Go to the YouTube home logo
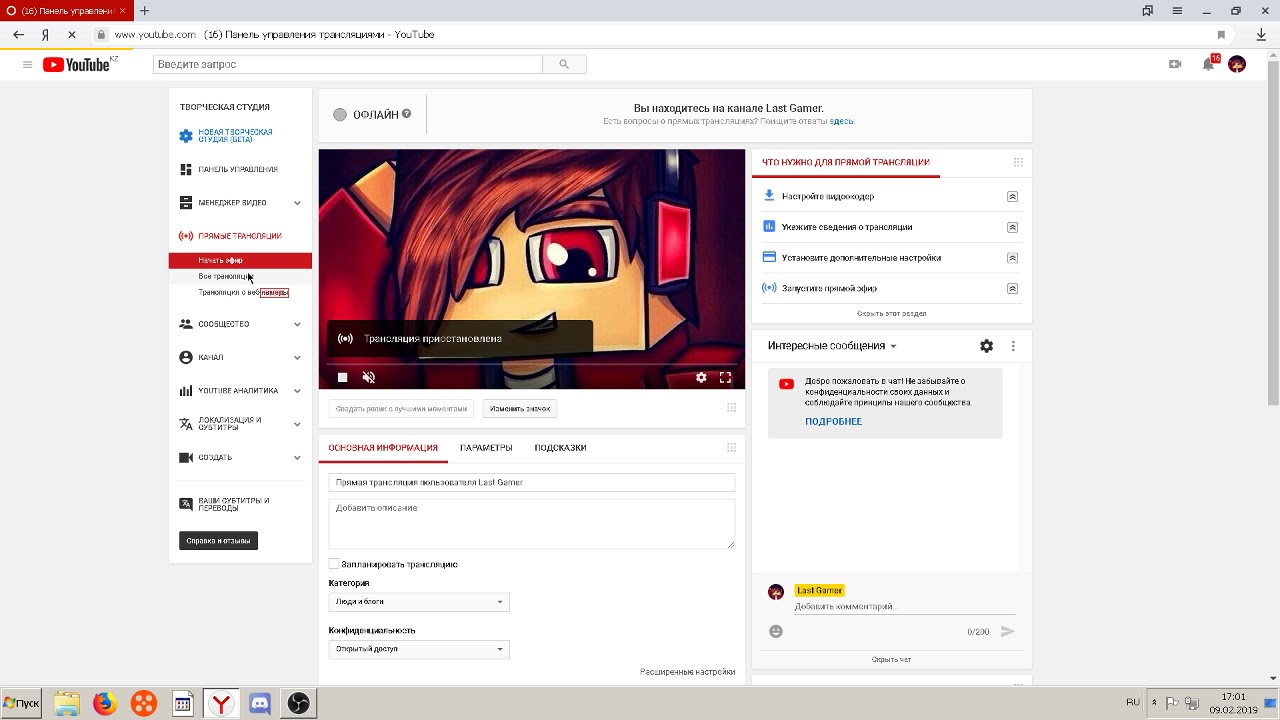Image resolution: width=1280 pixels, height=720 pixels. click(77, 64)
